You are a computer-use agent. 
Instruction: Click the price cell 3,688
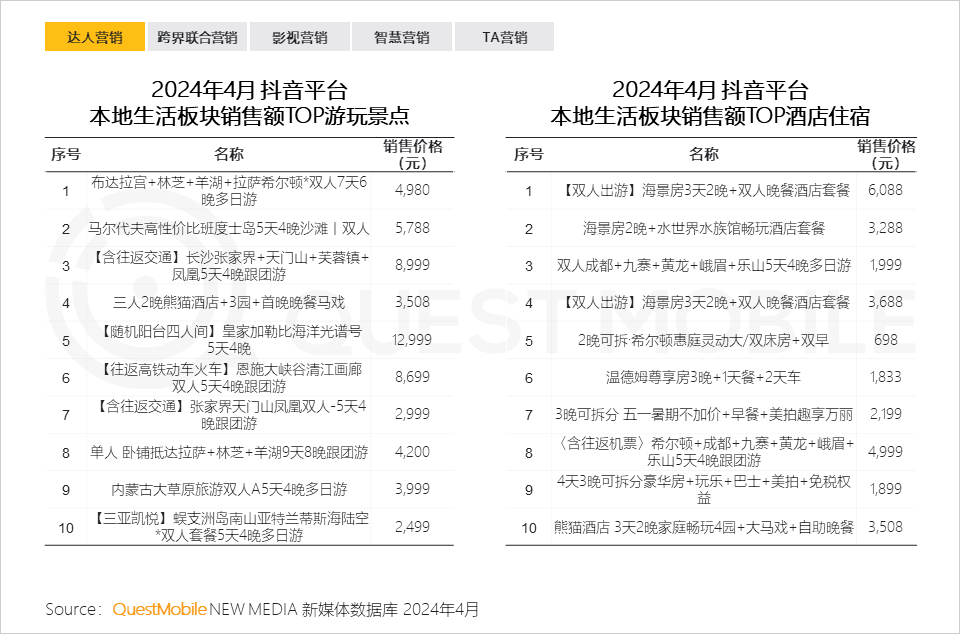(x=885, y=302)
